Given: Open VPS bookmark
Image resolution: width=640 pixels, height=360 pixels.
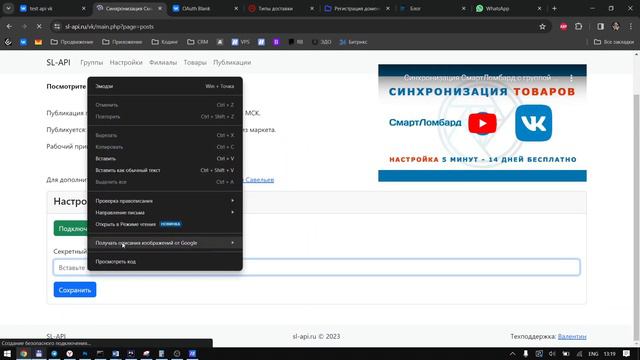Looking at the screenshot, I should 240,42.
